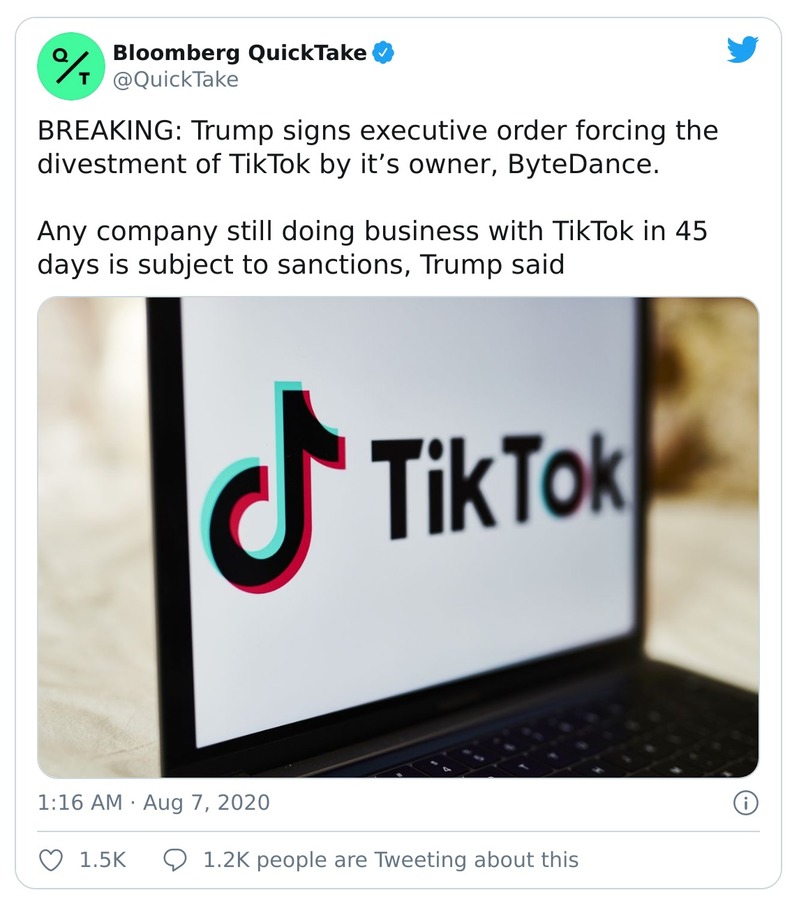Click the reply speech bubble icon
Image resolution: width=799 pixels, height=911 pixels.
point(174,860)
